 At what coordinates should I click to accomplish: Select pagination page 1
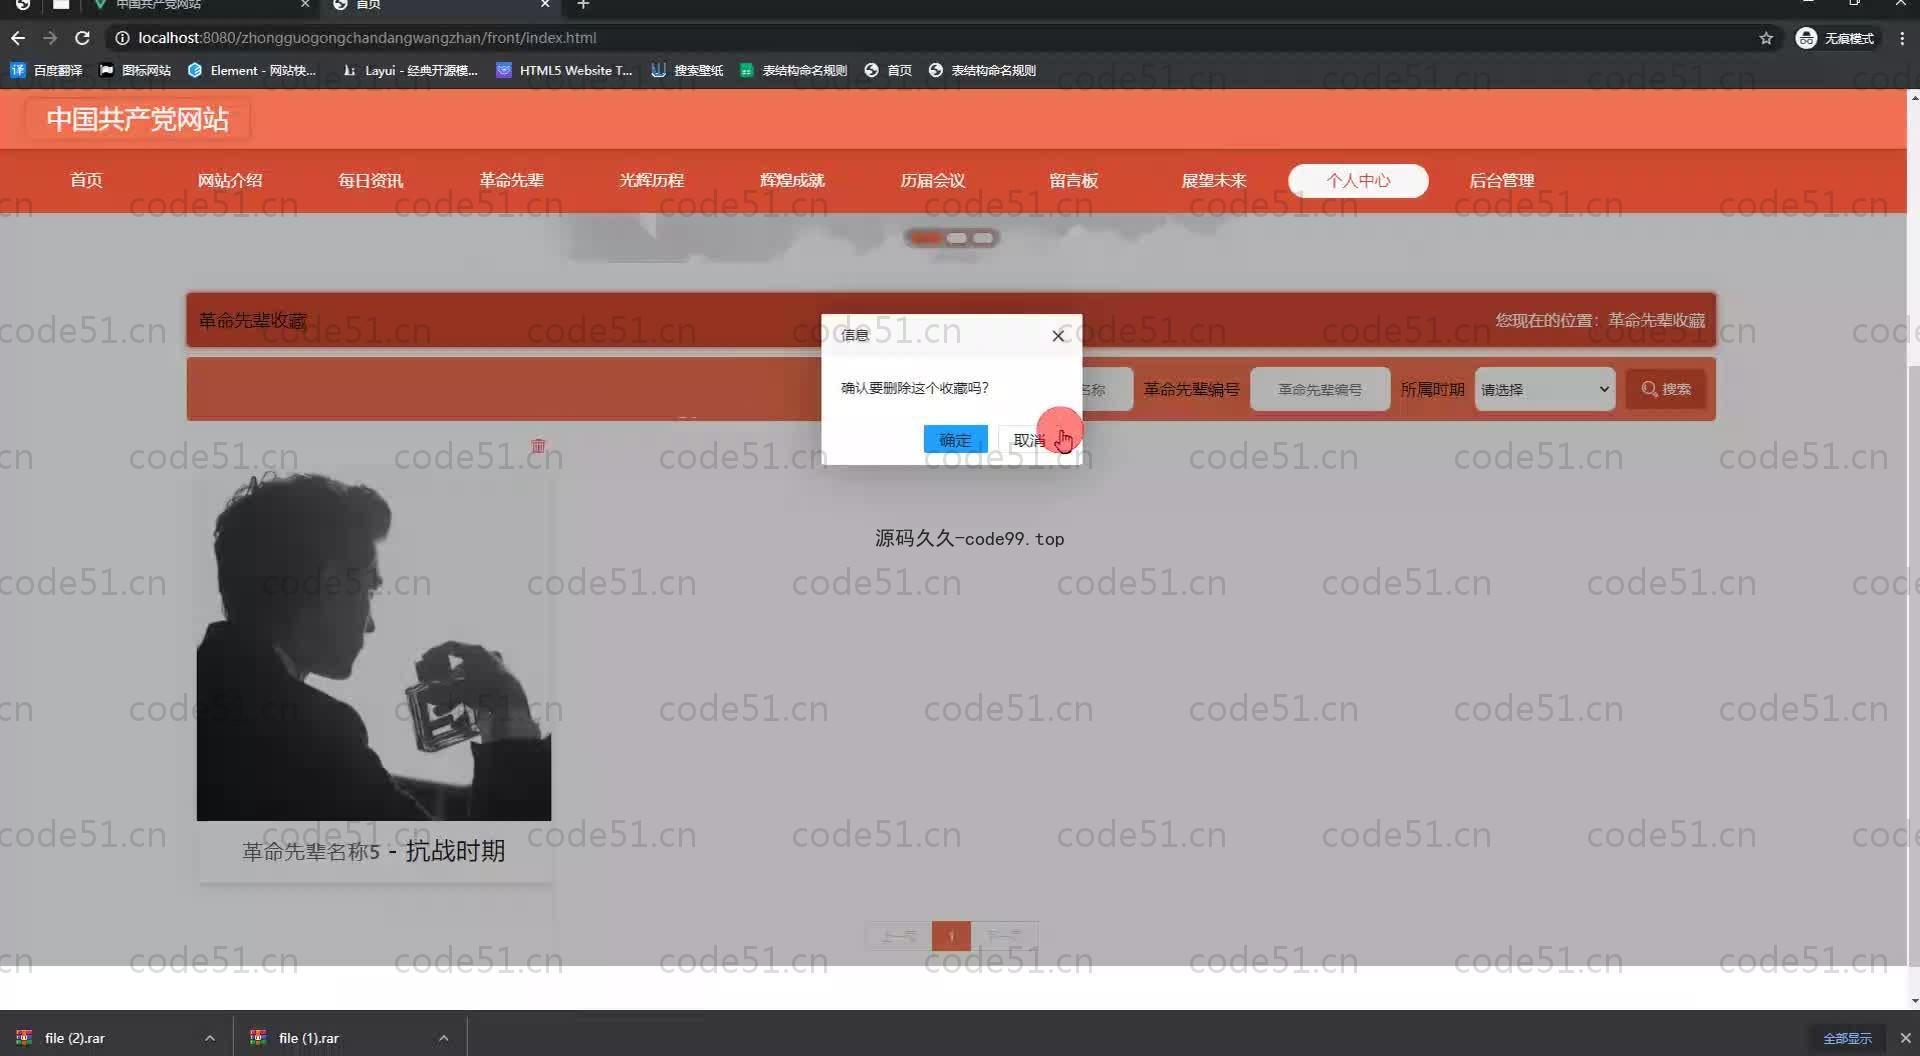951,936
